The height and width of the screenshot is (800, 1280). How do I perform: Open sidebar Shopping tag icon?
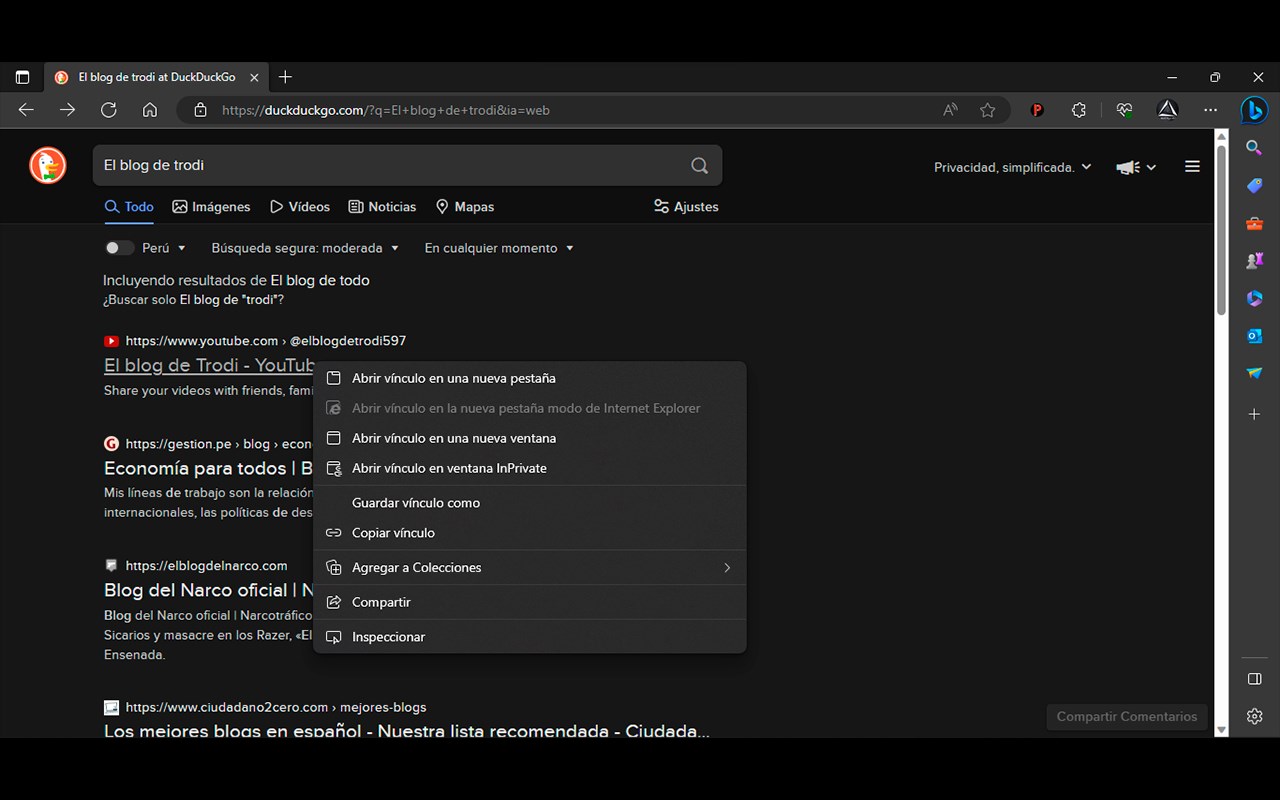(1254, 186)
